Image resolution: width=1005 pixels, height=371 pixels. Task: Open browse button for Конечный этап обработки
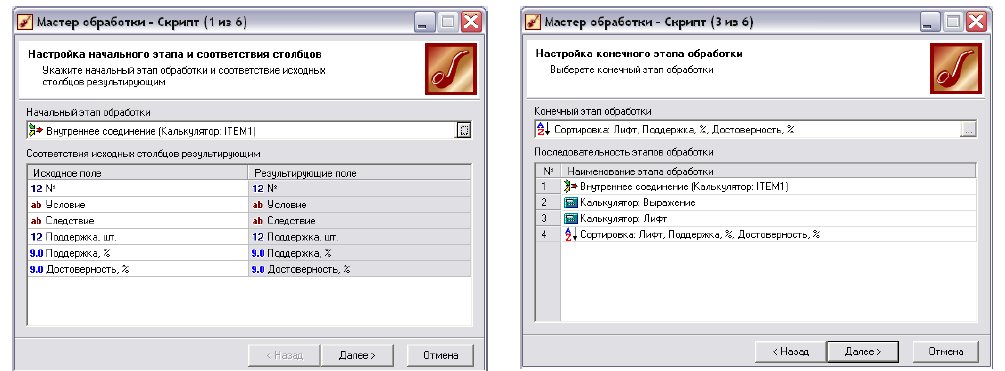point(969,129)
